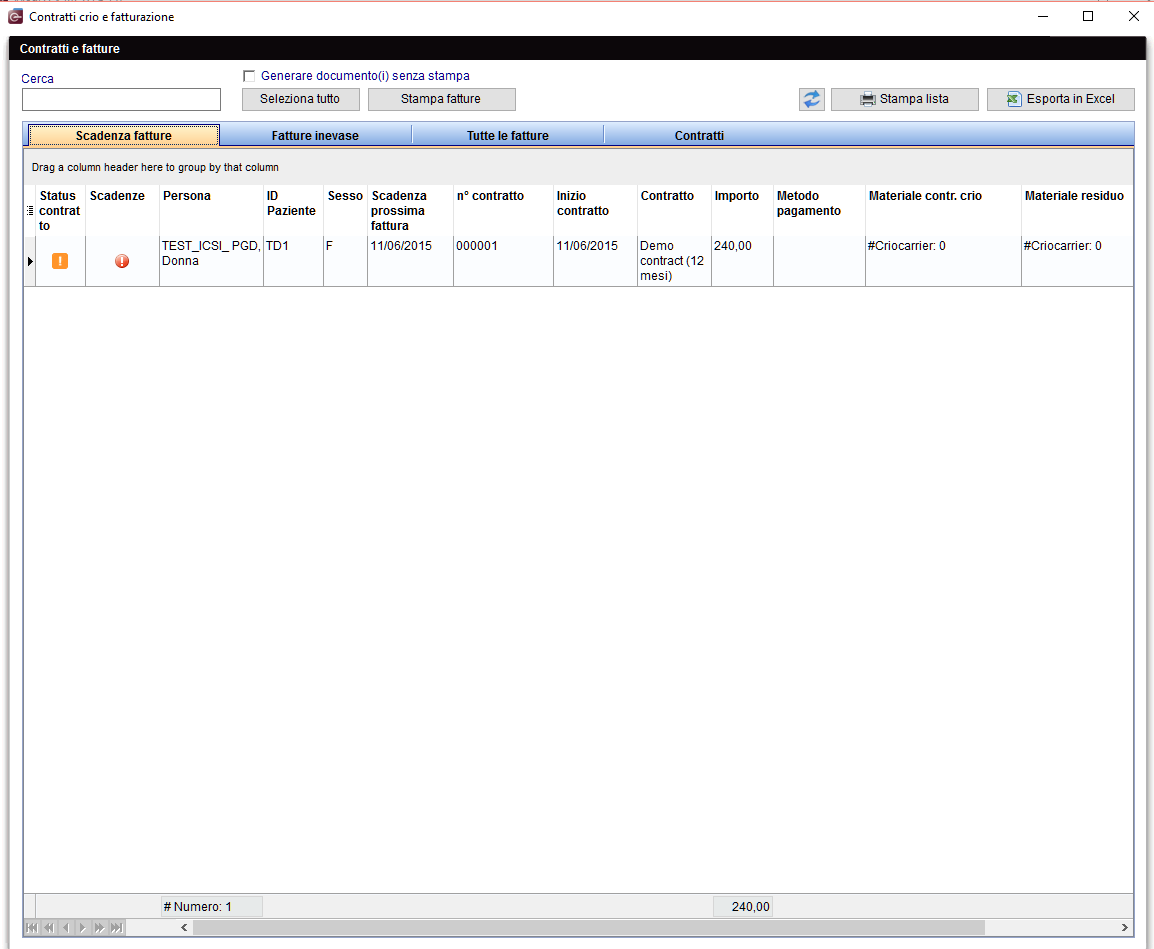
Task: Sort by Materiale residuo column header
Action: 1077,211
